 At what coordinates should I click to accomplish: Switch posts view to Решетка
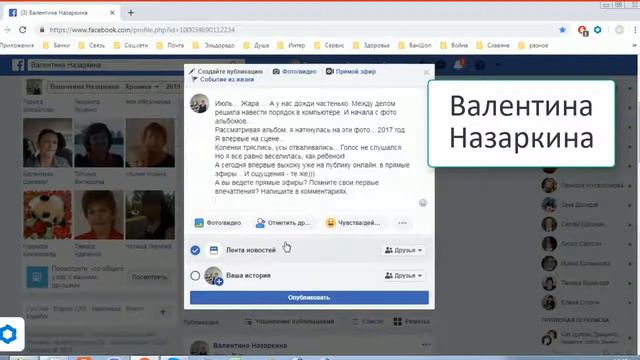pyautogui.click(x=411, y=322)
